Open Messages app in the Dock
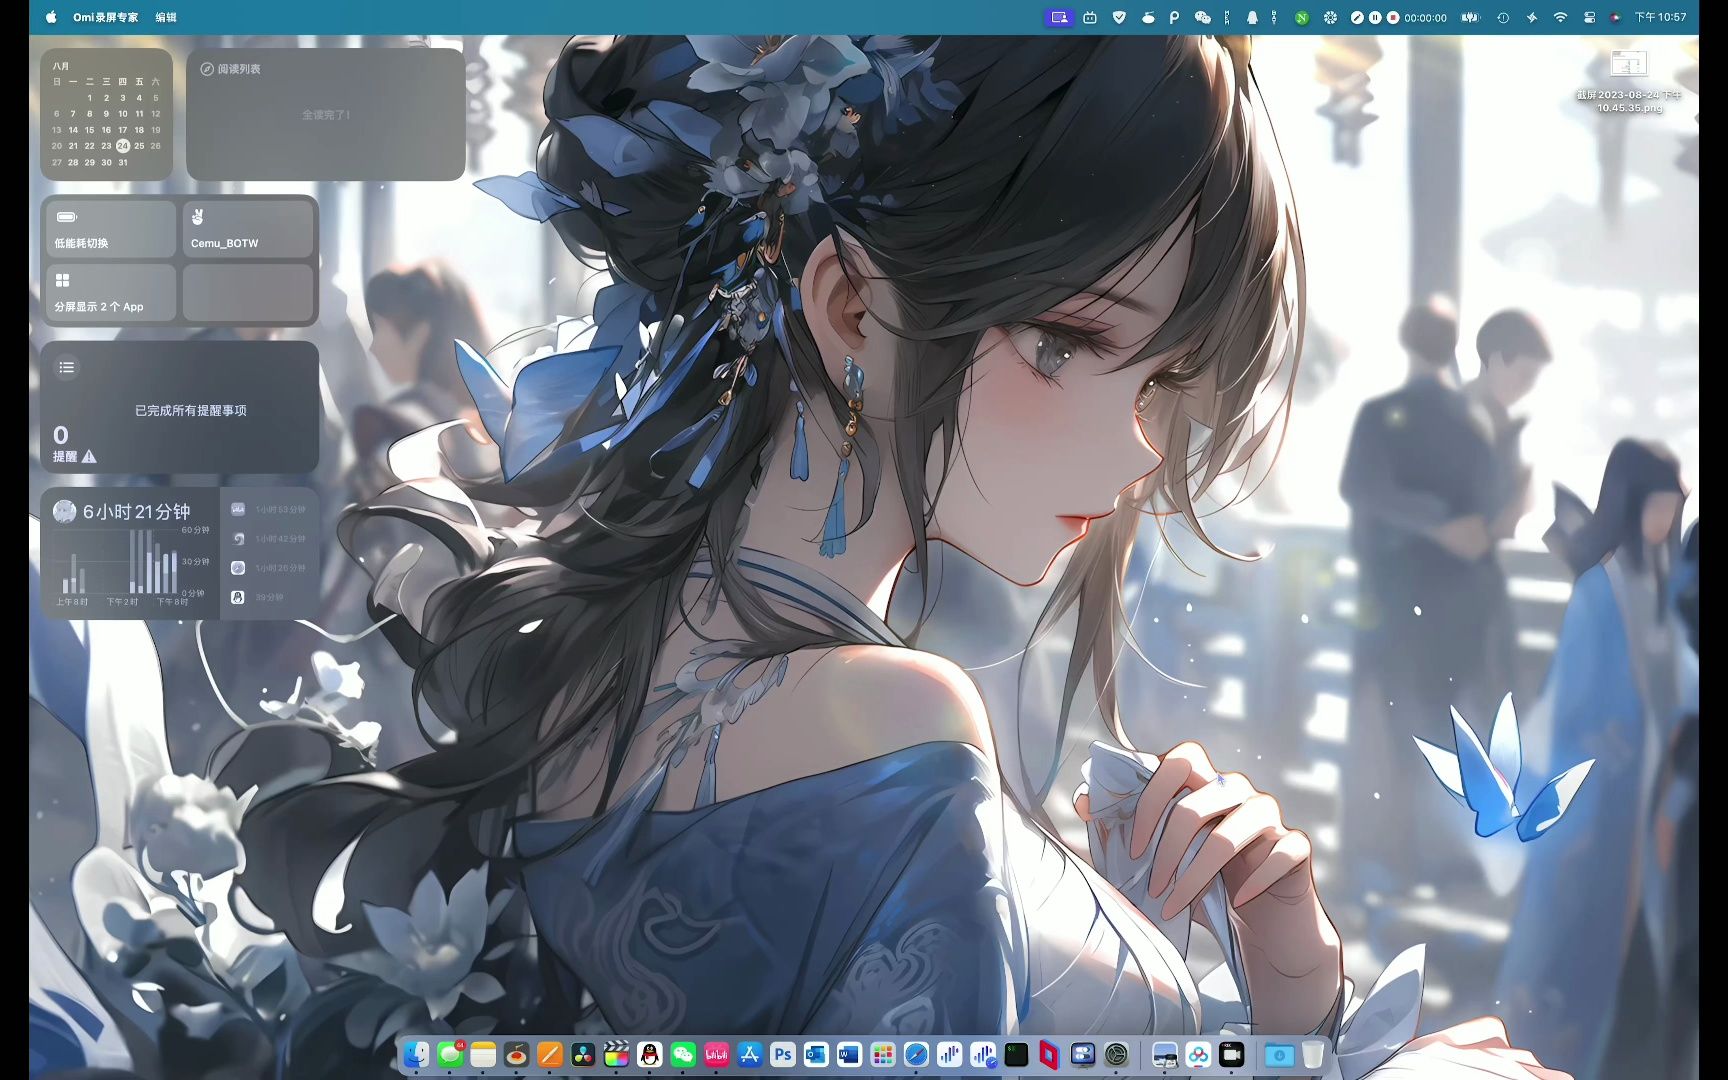This screenshot has height=1080, width=1728. click(x=450, y=1054)
